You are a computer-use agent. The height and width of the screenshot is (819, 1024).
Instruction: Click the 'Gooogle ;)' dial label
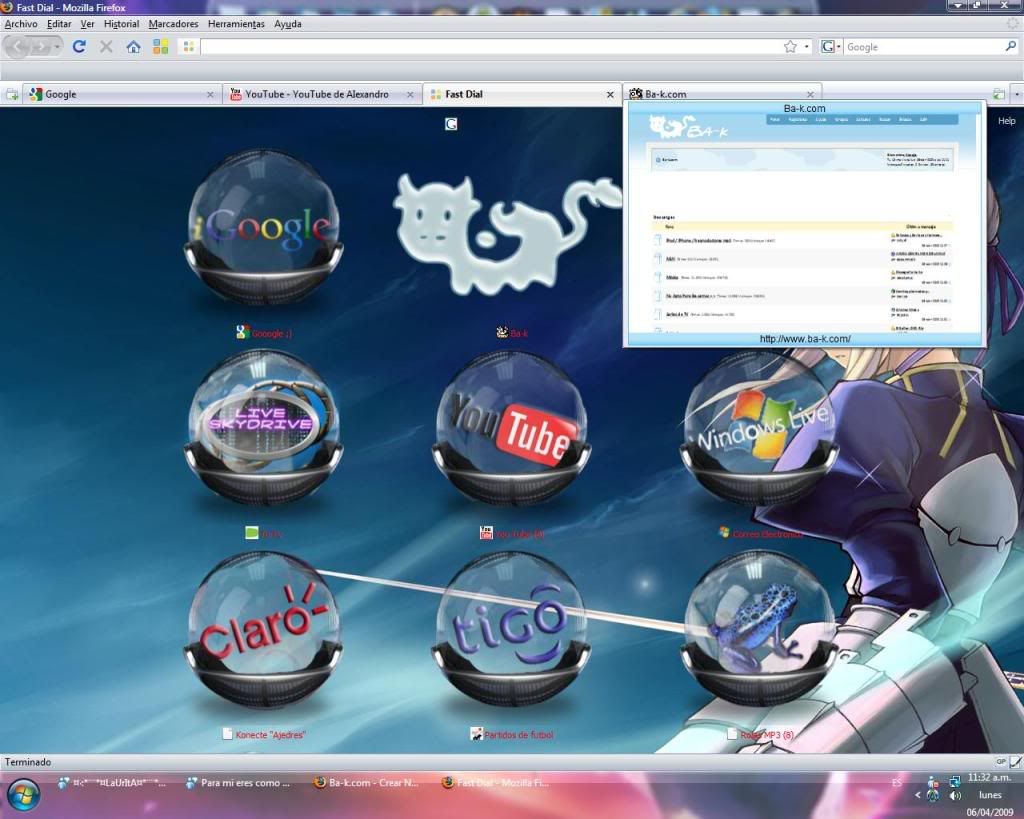(x=271, y=334)
